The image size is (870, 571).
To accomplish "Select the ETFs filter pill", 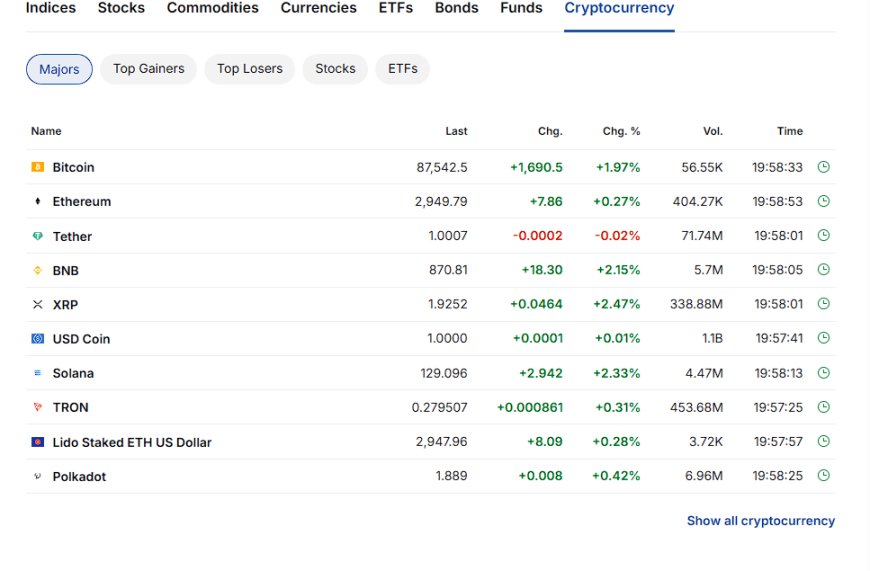I will [x=403, y=69].
